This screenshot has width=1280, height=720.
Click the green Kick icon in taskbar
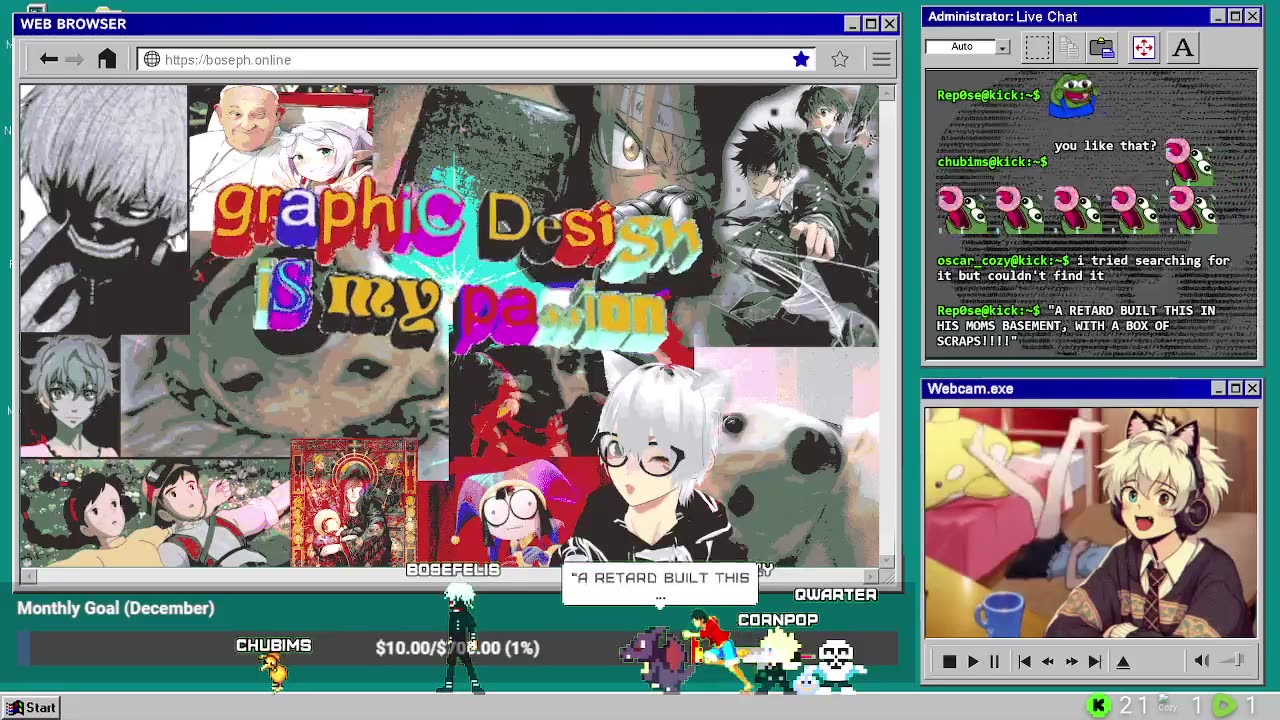1098,706
